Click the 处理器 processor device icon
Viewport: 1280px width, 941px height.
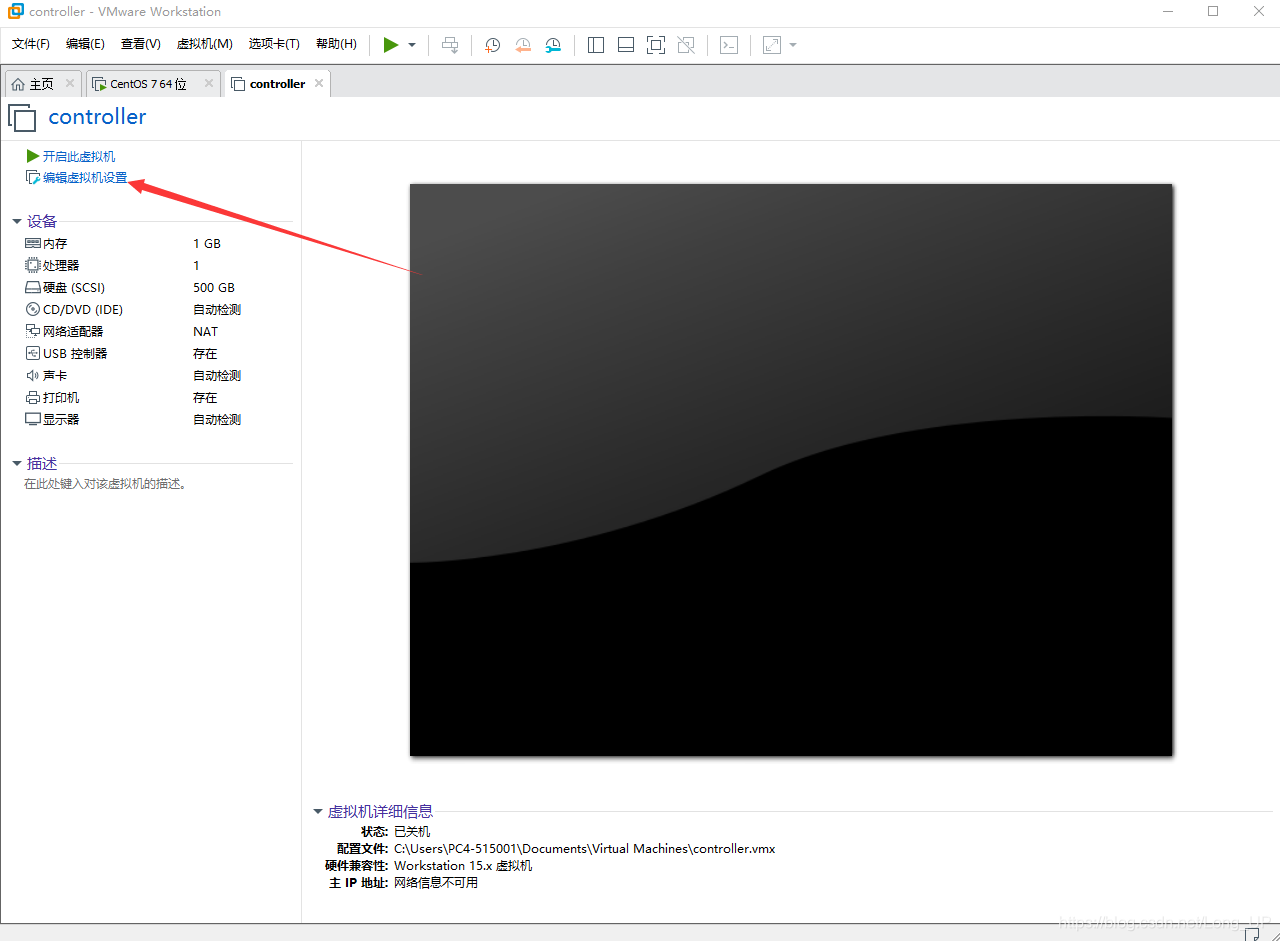(33, 266)
